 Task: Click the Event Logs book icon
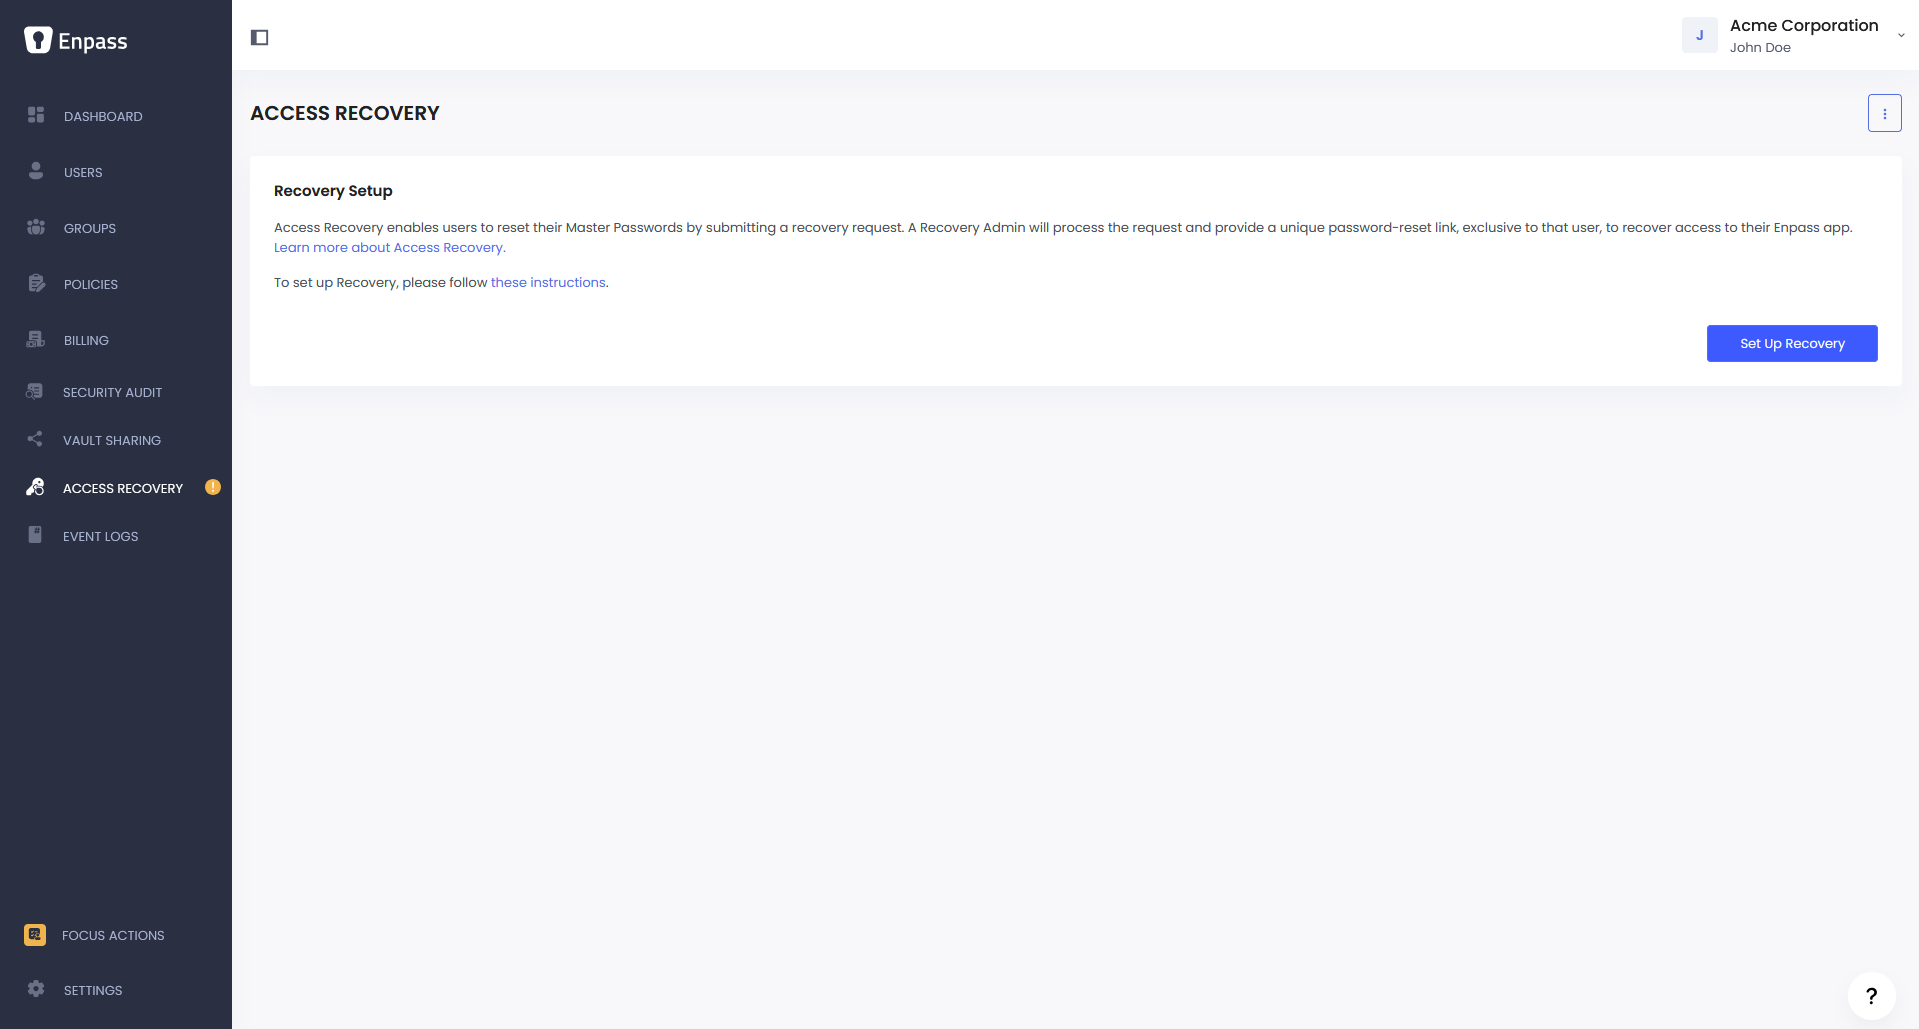pyautogui.click(x=35, y=535)
